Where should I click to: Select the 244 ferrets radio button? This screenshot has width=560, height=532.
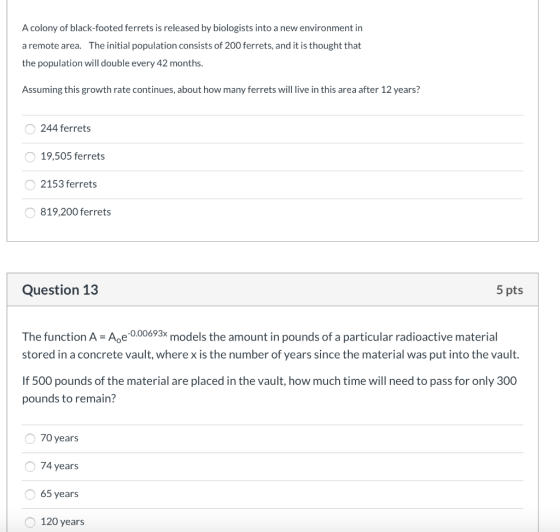pos(30,129)
